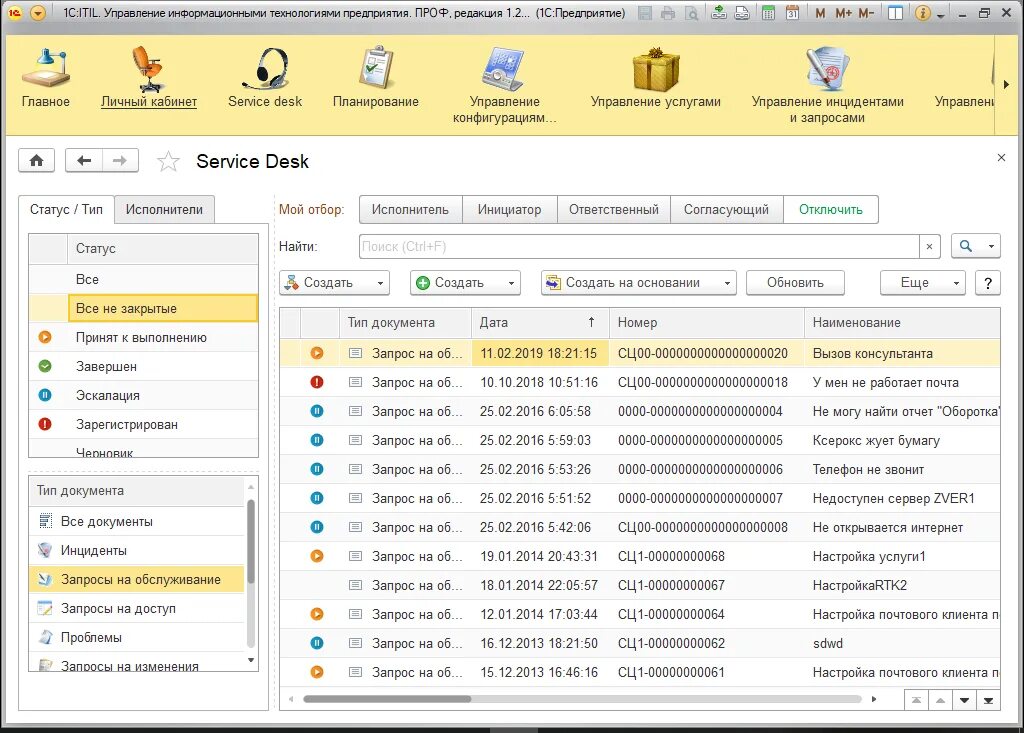The width and height of the screenshot is (1024, 733).
Task: Open Планирование section
Action: click(x=376, y=78)
